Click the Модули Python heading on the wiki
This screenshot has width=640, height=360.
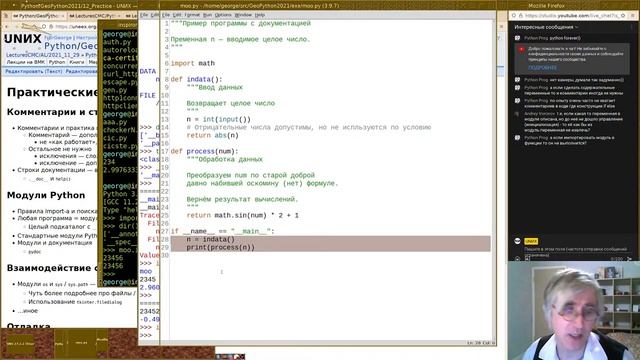[x=46, y=195]
